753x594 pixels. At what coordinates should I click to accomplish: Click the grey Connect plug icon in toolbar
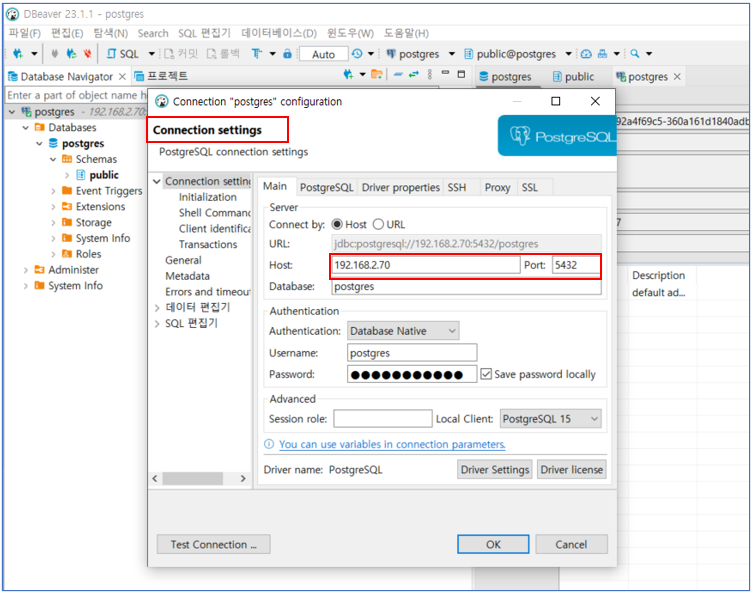(x=55, y=53)
